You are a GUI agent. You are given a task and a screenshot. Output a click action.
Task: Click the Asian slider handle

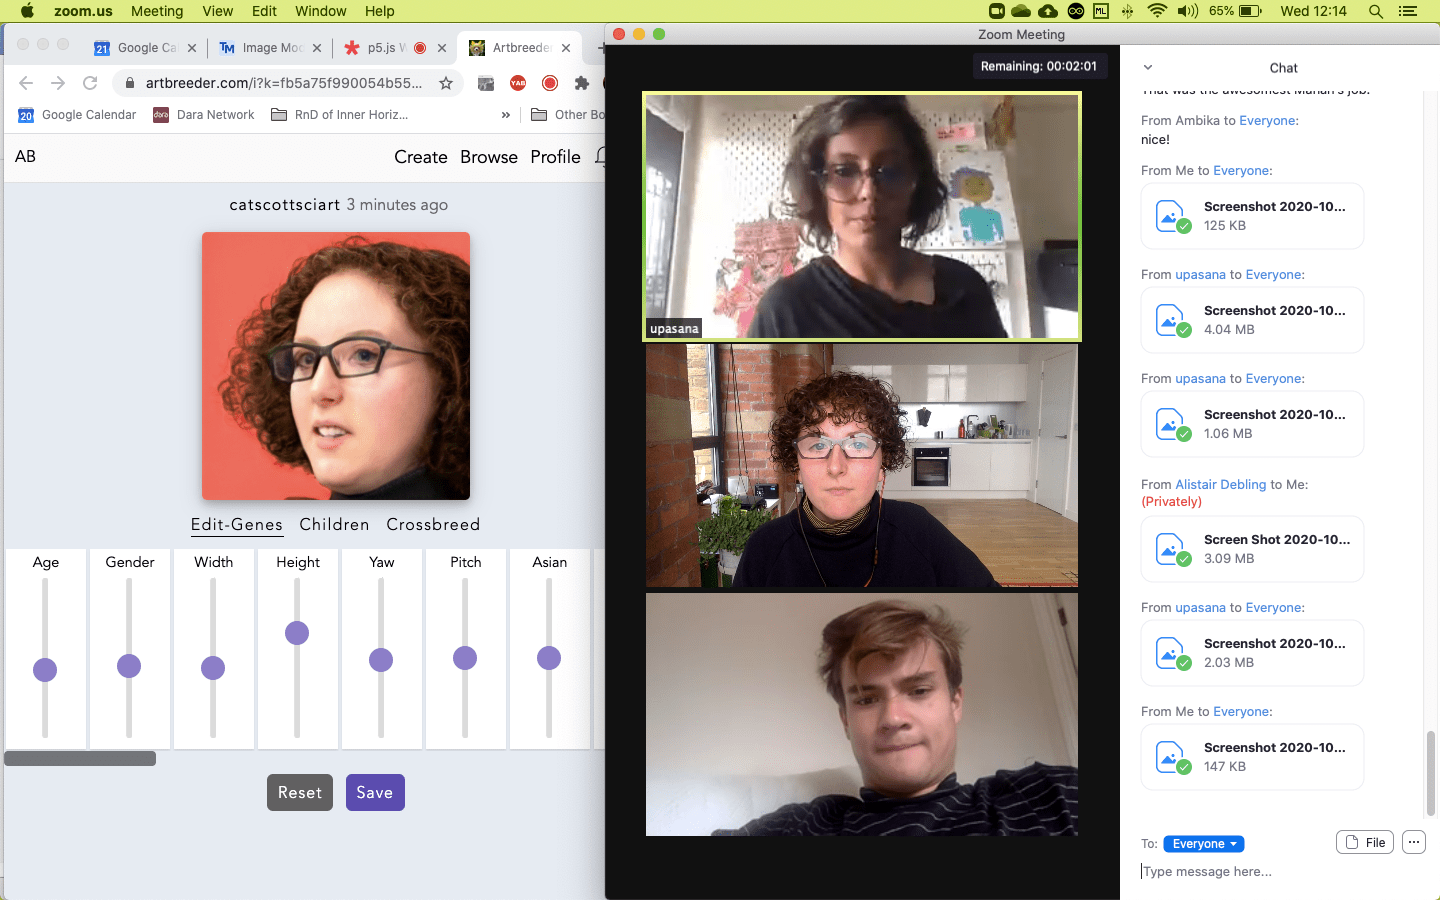(x=549, y=658)
